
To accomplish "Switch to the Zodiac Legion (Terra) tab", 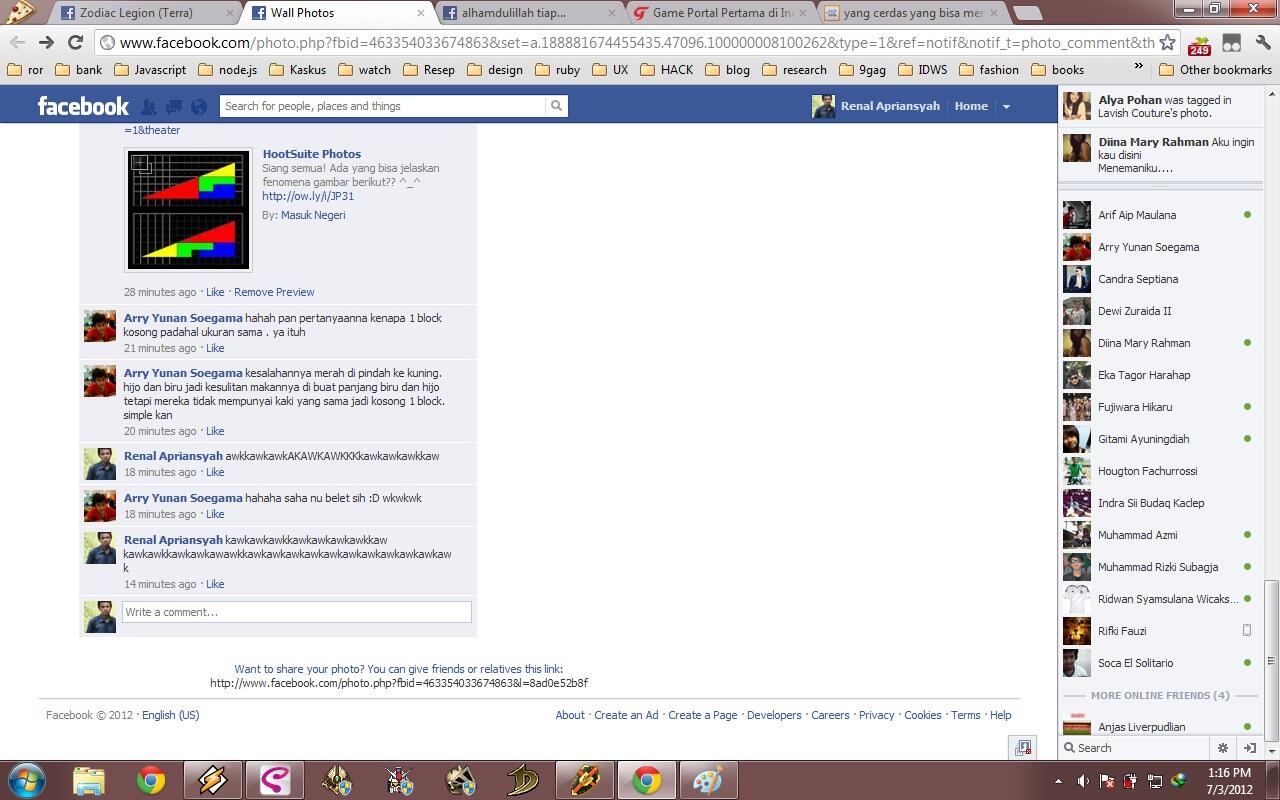I will (146, 13).
